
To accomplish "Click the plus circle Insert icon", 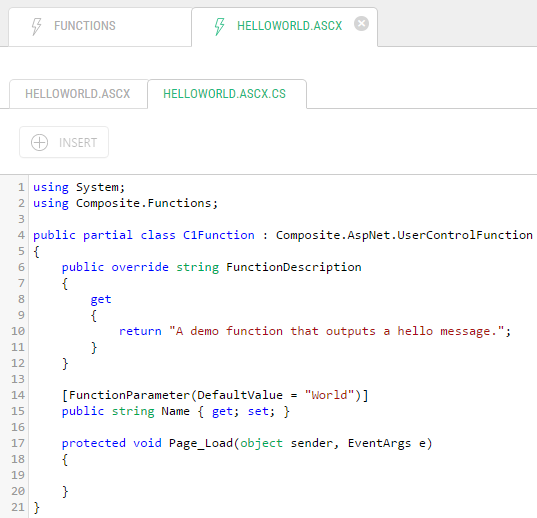I will (x=39, y=142).
